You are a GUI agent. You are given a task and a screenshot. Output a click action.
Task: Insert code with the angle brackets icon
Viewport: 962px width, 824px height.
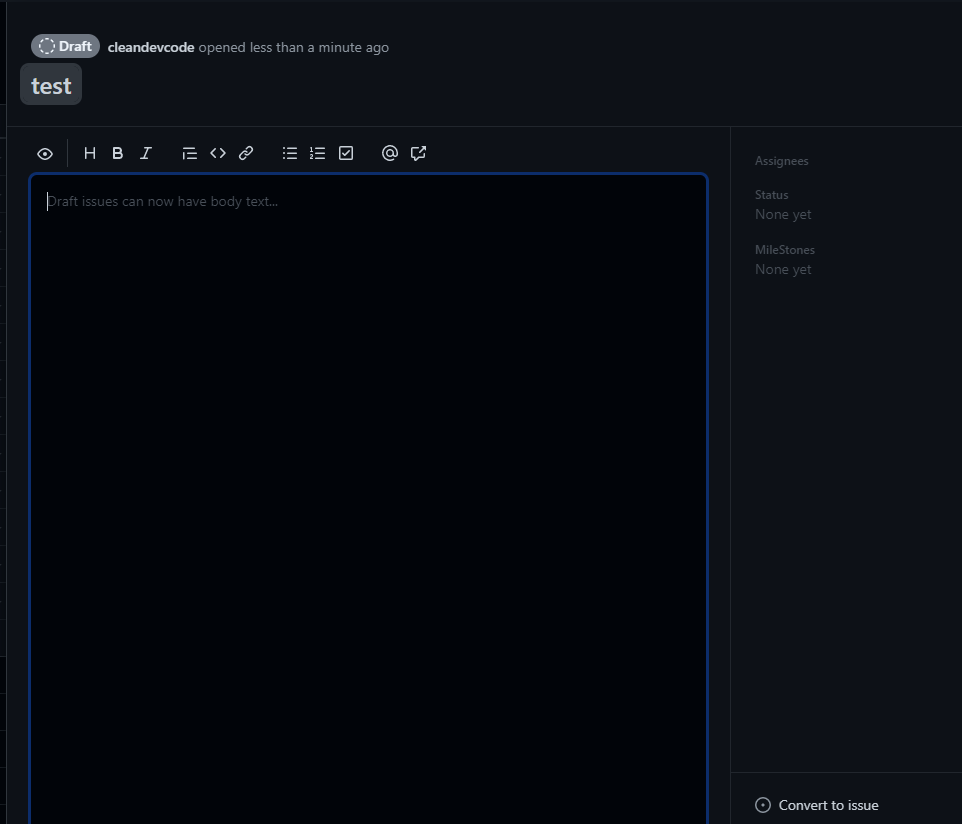(218, 153)
